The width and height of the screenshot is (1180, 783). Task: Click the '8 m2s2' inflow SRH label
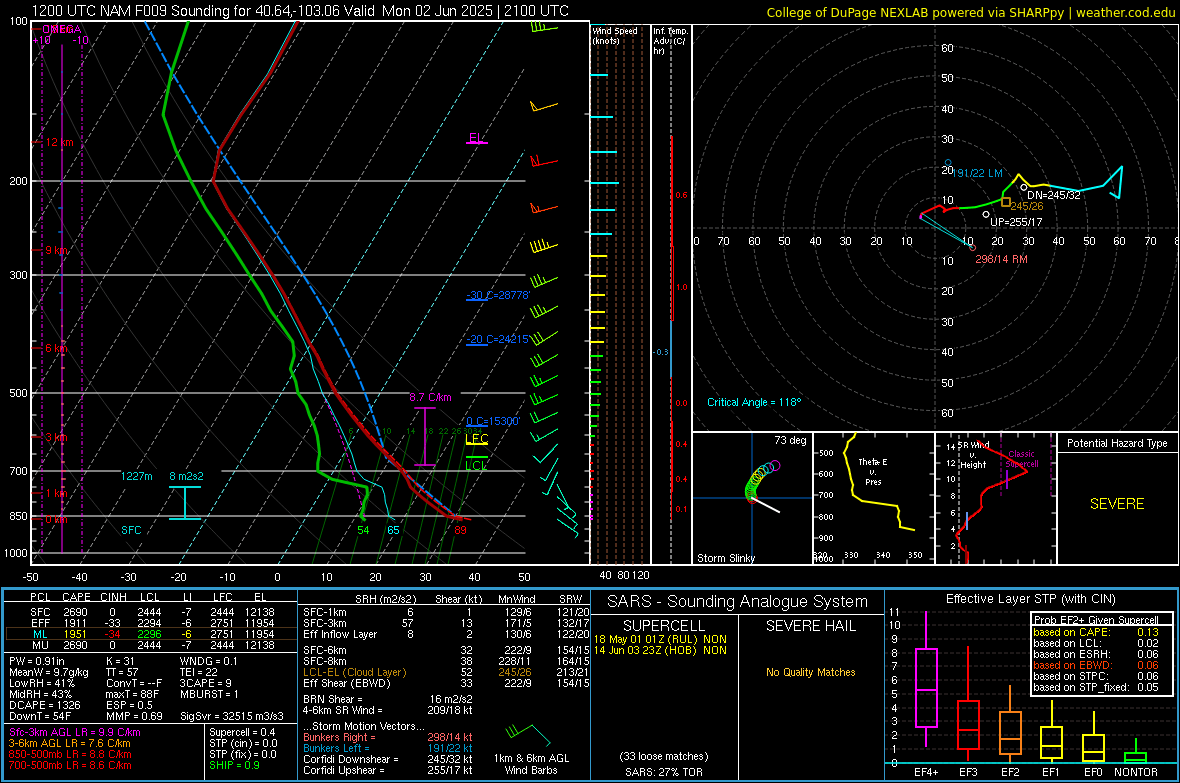[x=186, y=476]
